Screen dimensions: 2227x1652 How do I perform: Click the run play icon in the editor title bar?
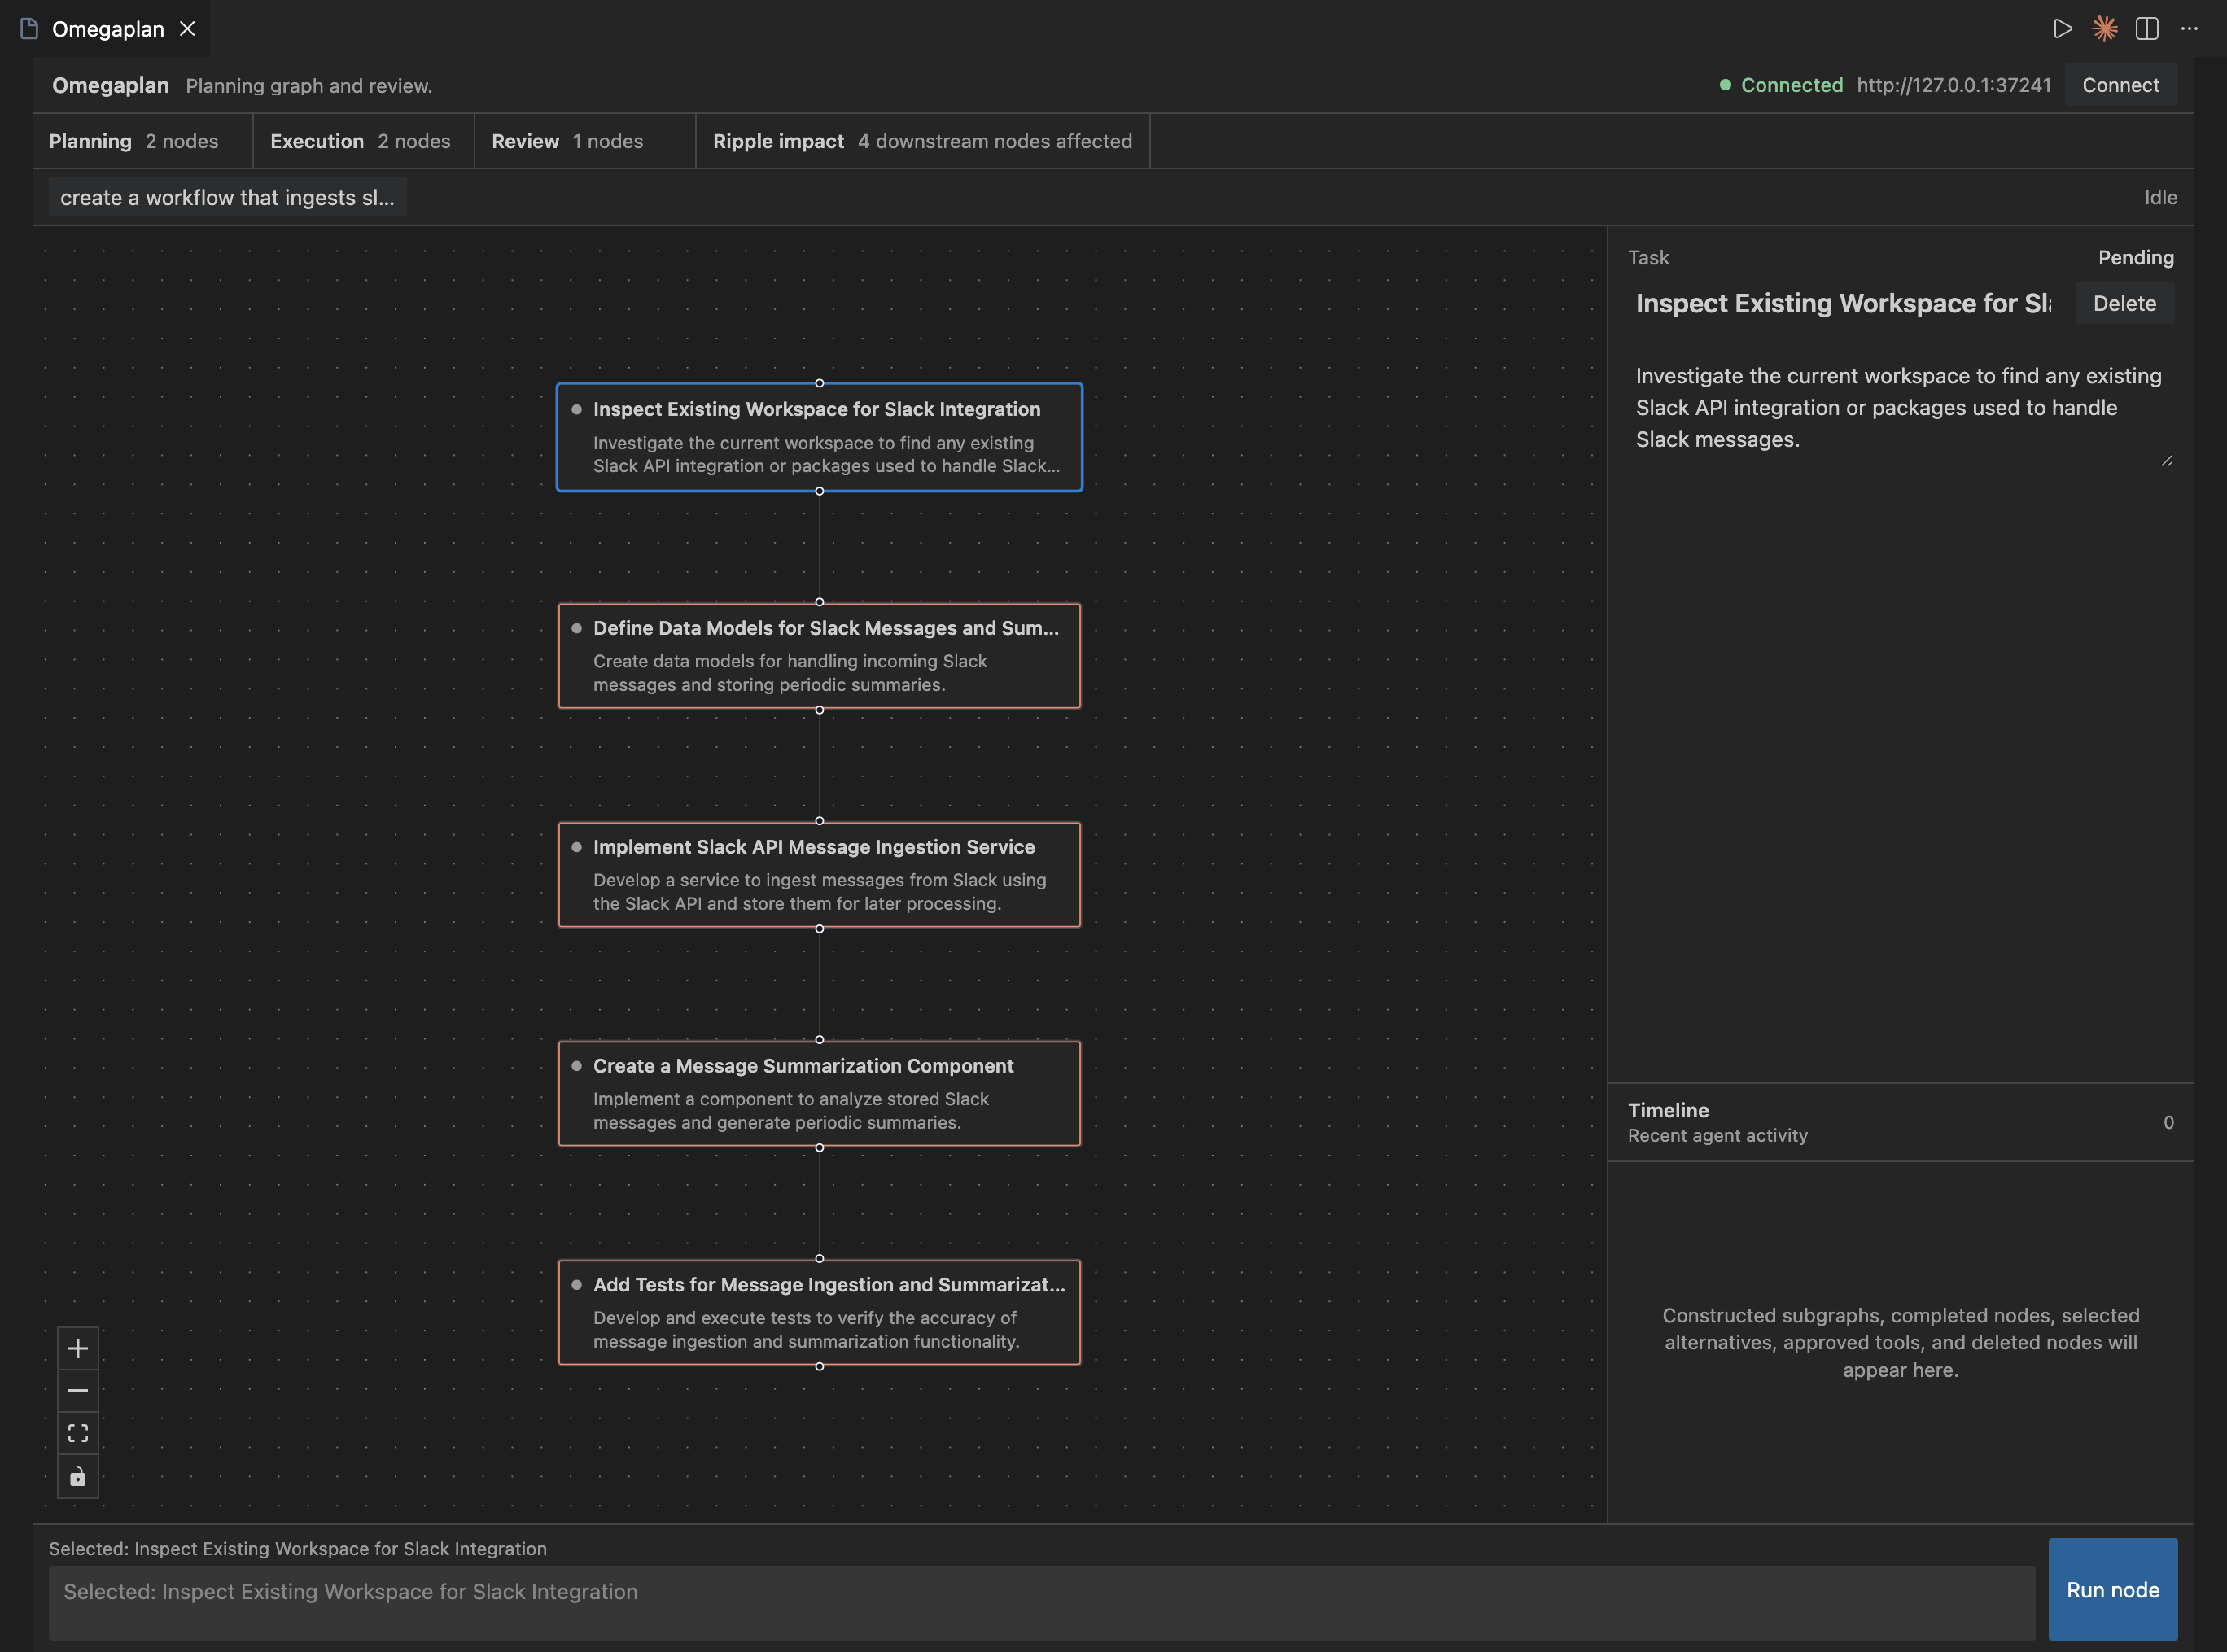(2062, 29)
